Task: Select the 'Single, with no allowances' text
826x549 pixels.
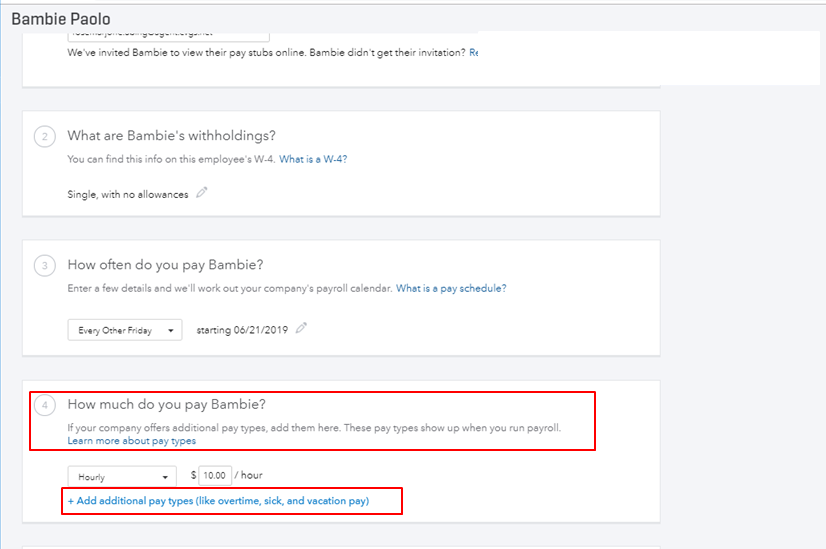Action: tap(128, 193)
